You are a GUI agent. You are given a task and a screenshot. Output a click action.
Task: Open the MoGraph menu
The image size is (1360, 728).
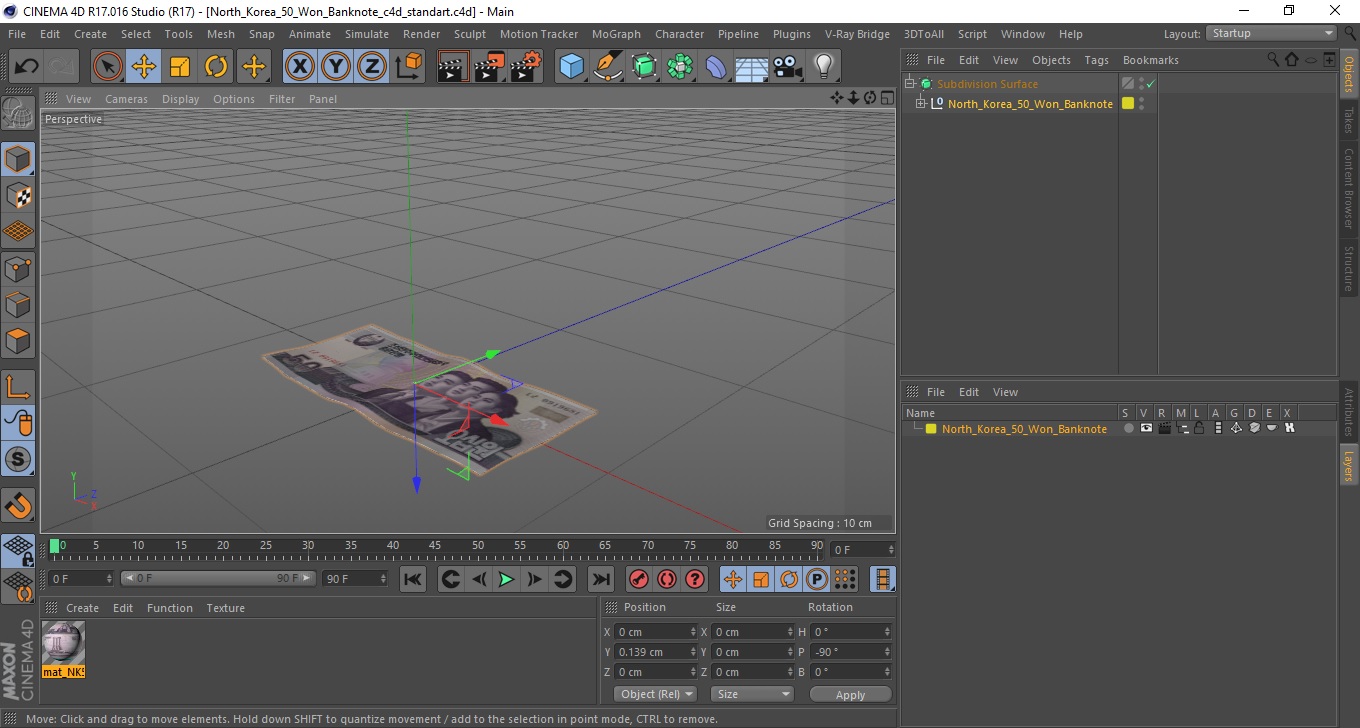coord(616,34)
